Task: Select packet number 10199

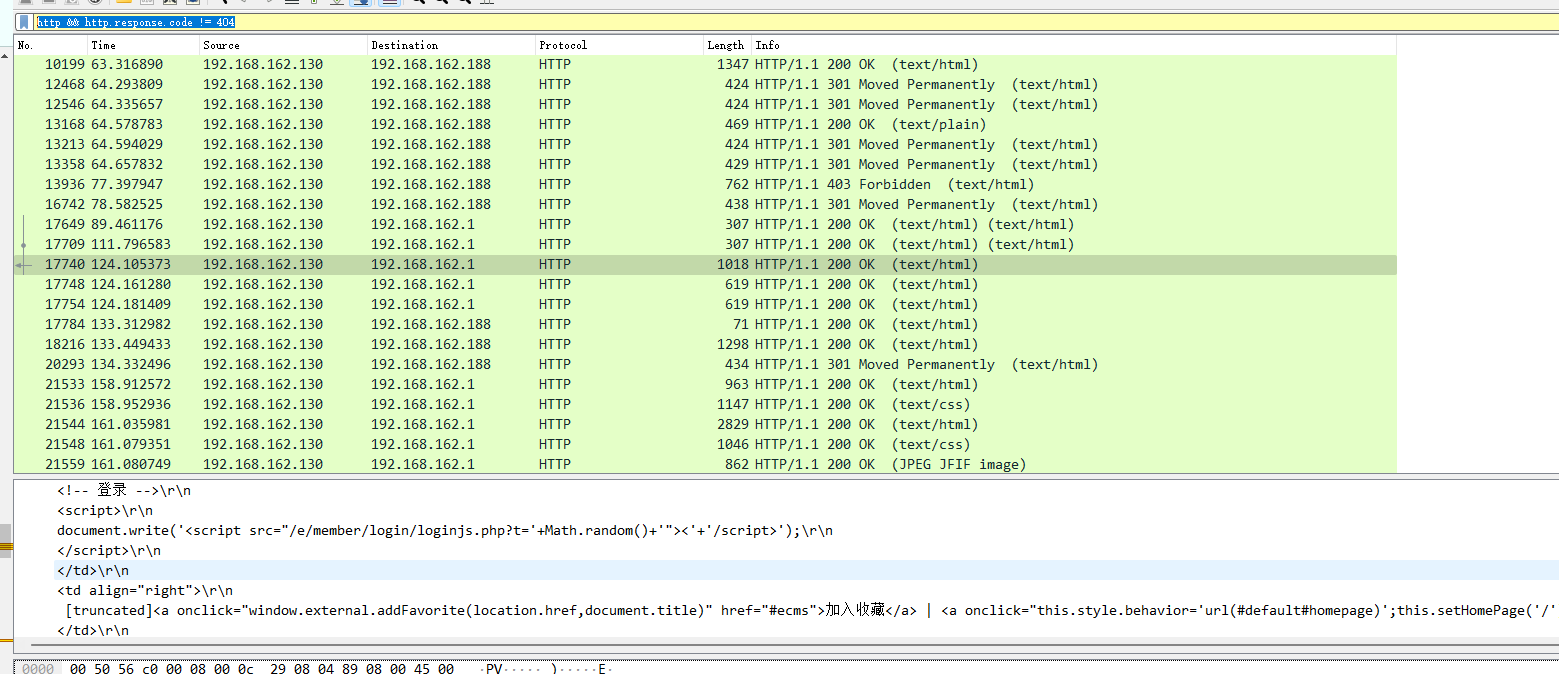Action: click(705, 64)
